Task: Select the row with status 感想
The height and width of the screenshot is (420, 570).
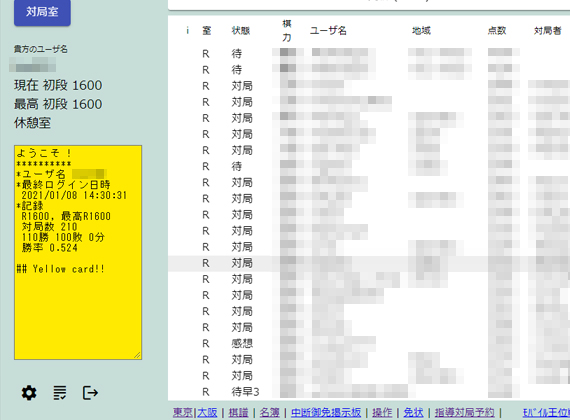Action: 369,343
